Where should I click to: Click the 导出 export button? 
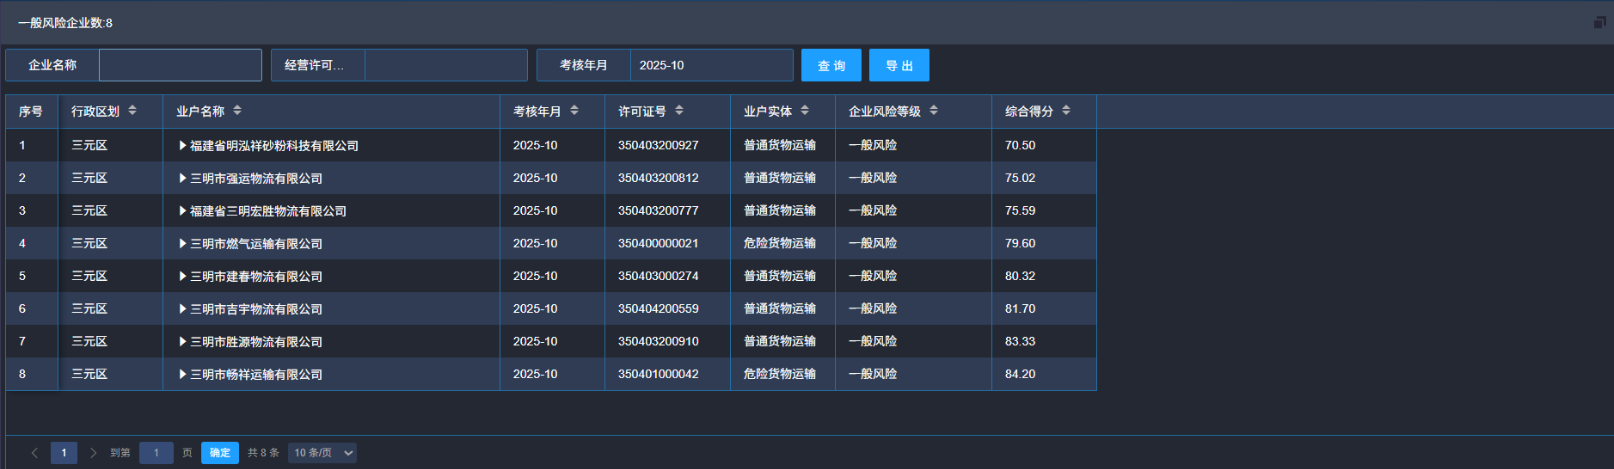point(899,66)
